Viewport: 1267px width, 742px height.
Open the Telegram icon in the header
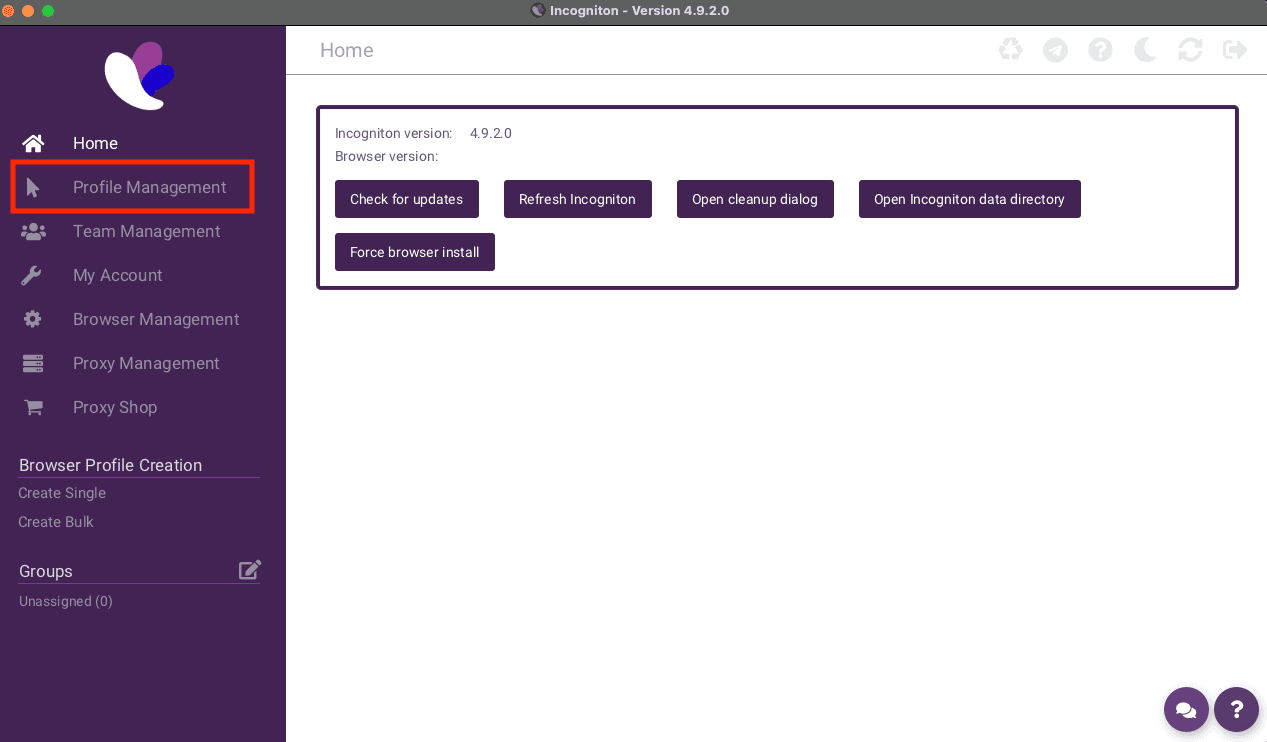pos(1055,49)
